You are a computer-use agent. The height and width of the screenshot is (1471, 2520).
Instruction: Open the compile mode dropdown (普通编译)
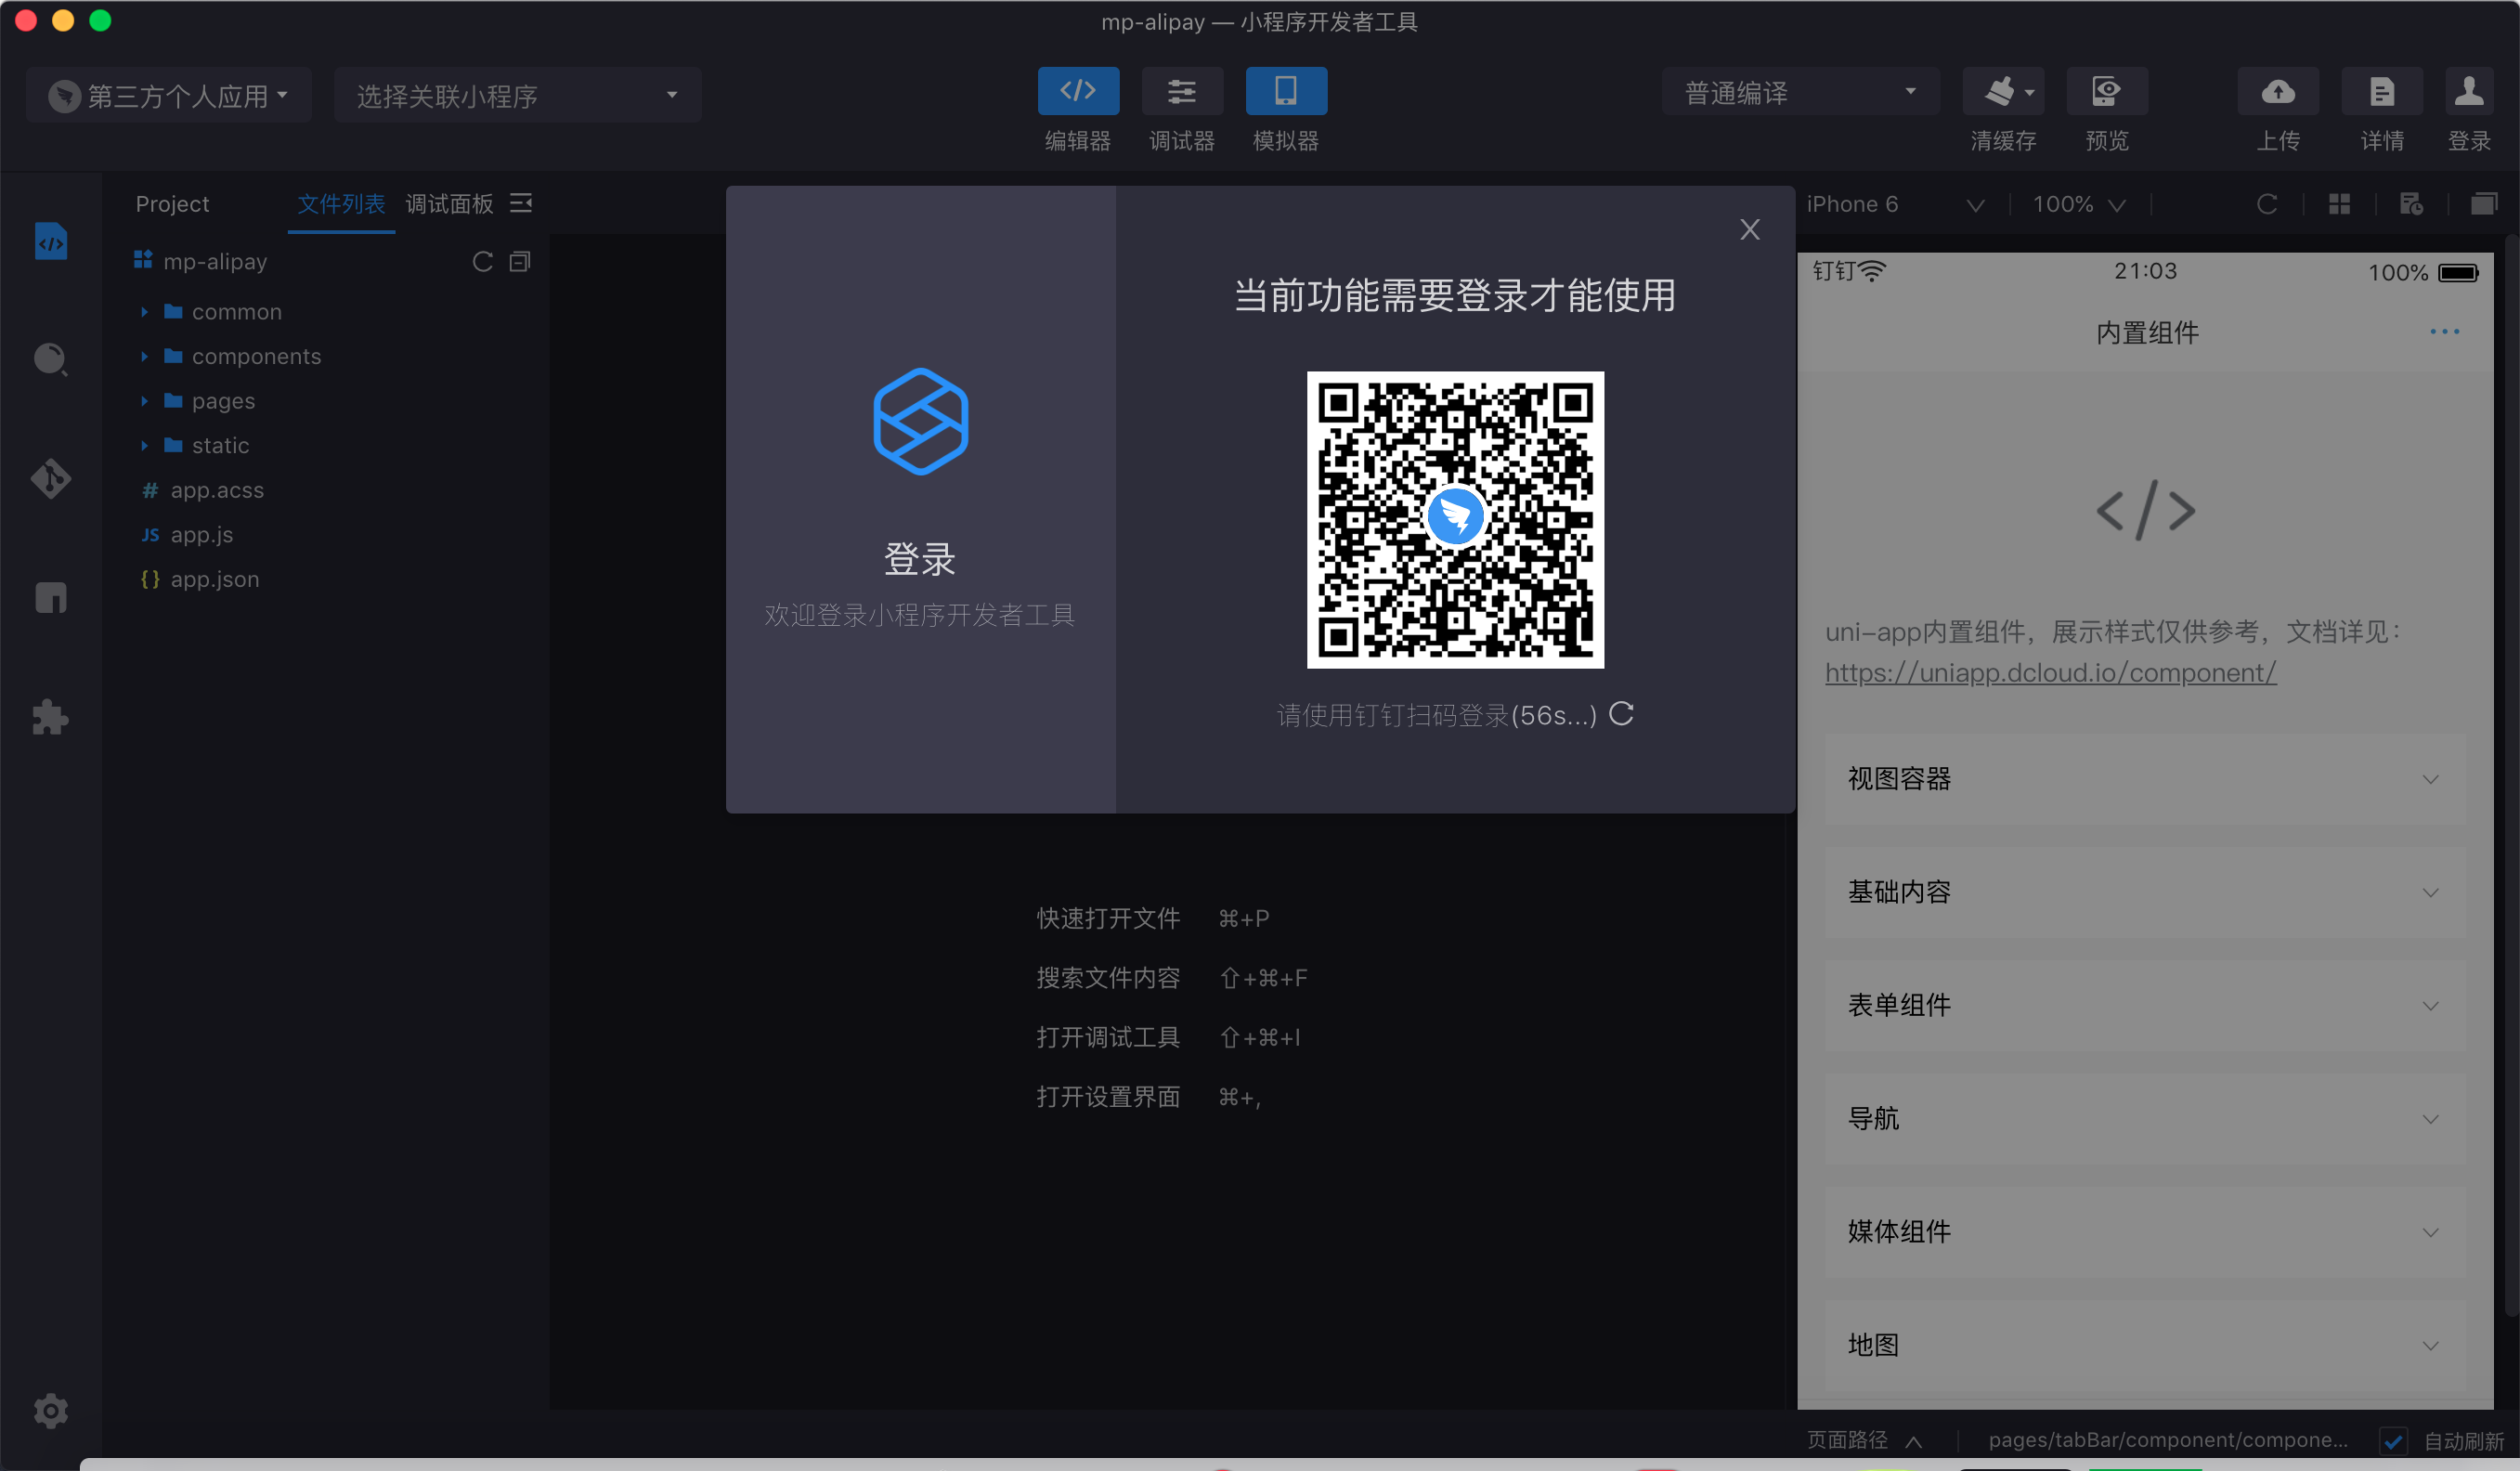coord(1799,93)
